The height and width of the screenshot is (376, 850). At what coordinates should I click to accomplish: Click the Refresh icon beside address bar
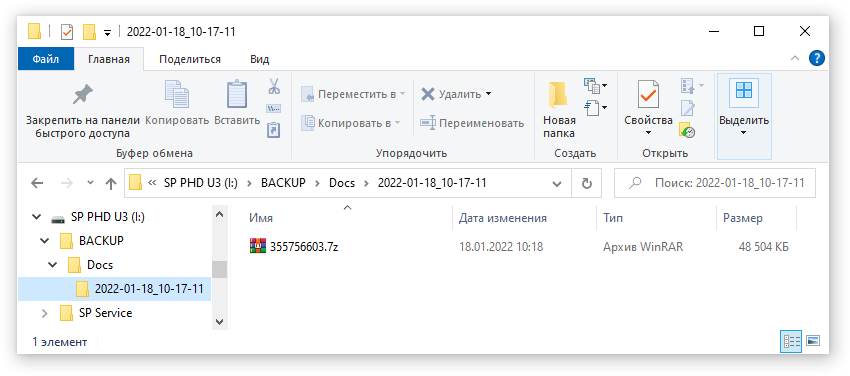587,183
